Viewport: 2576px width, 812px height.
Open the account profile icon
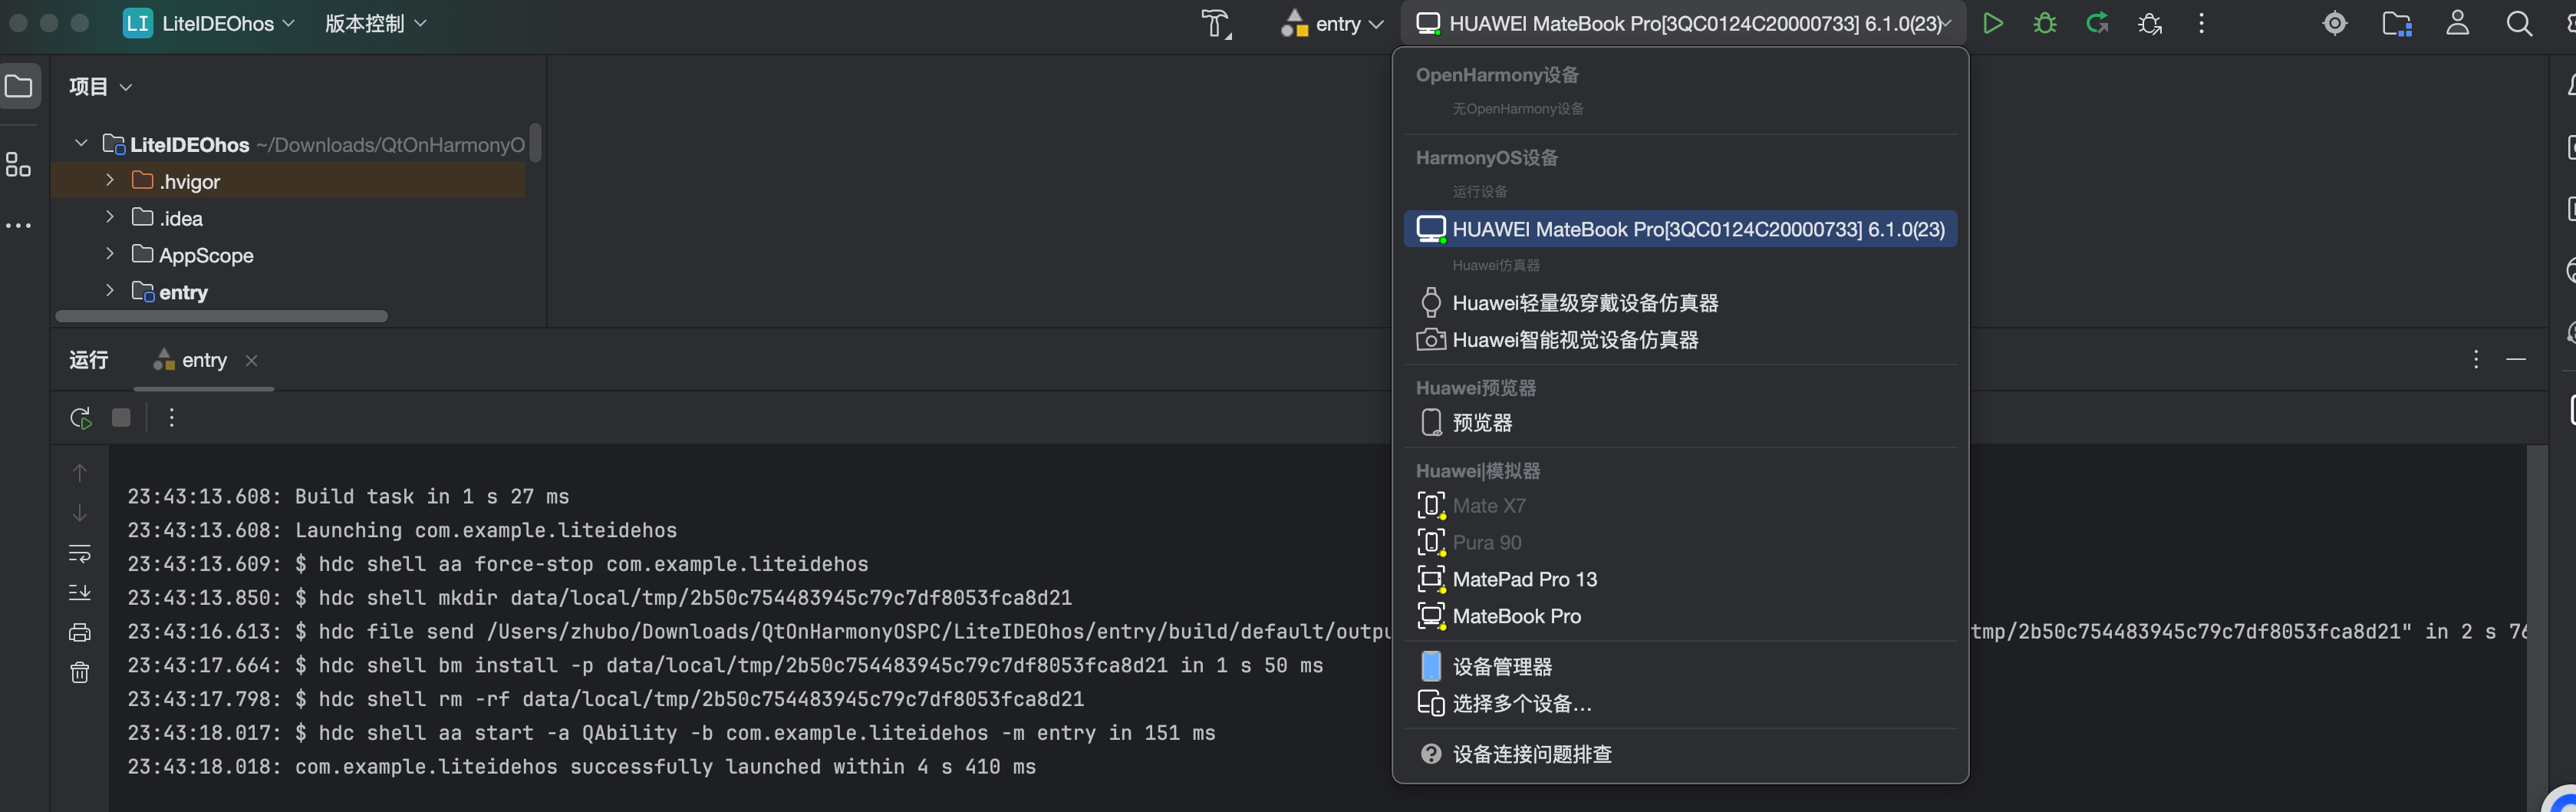2458,24
